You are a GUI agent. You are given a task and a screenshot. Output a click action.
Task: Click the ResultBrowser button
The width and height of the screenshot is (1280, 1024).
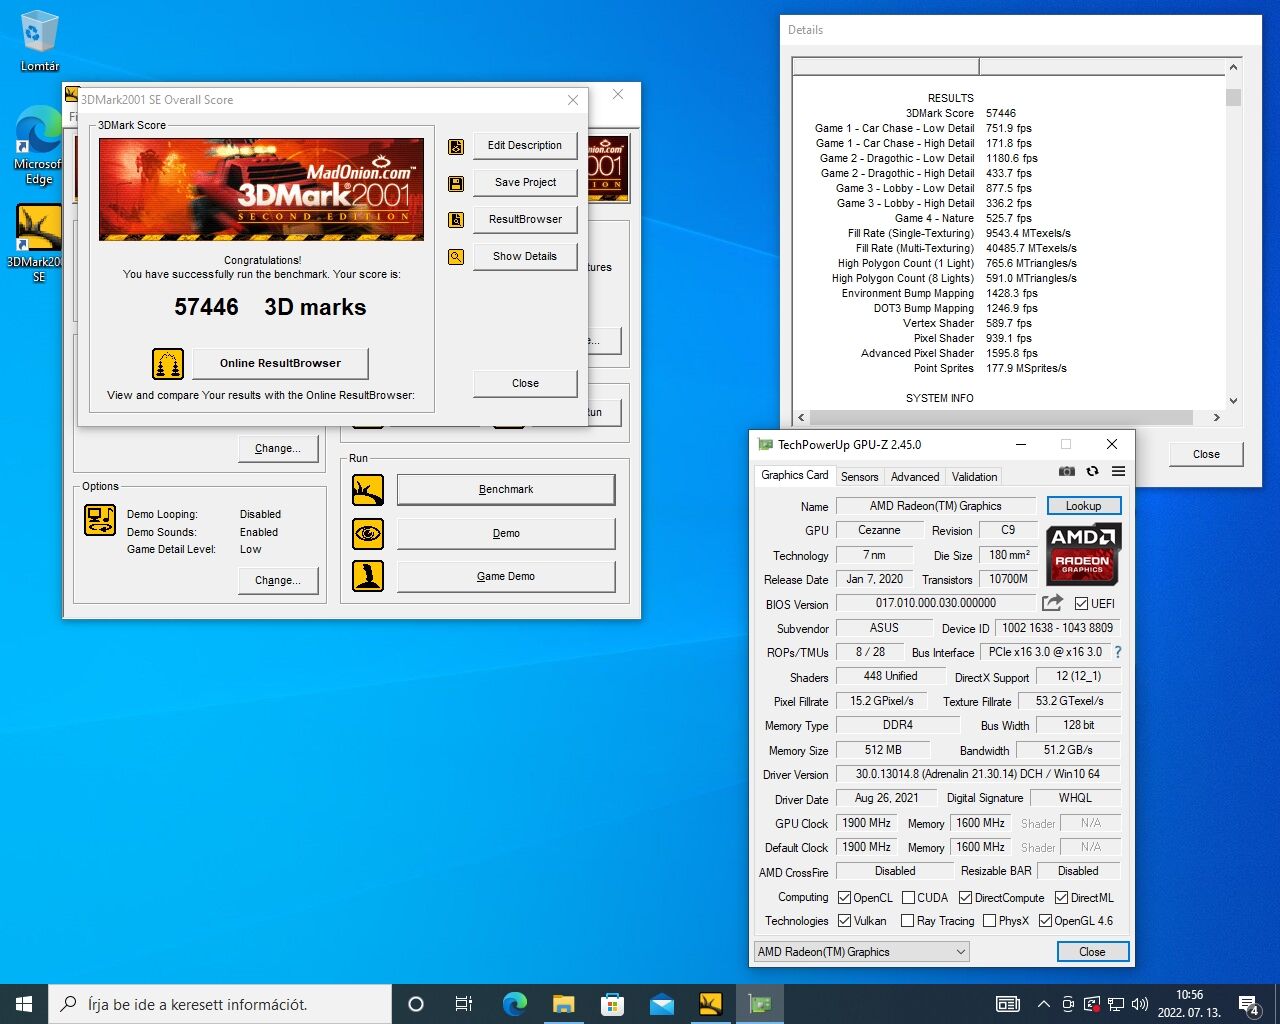click(525, 220)
